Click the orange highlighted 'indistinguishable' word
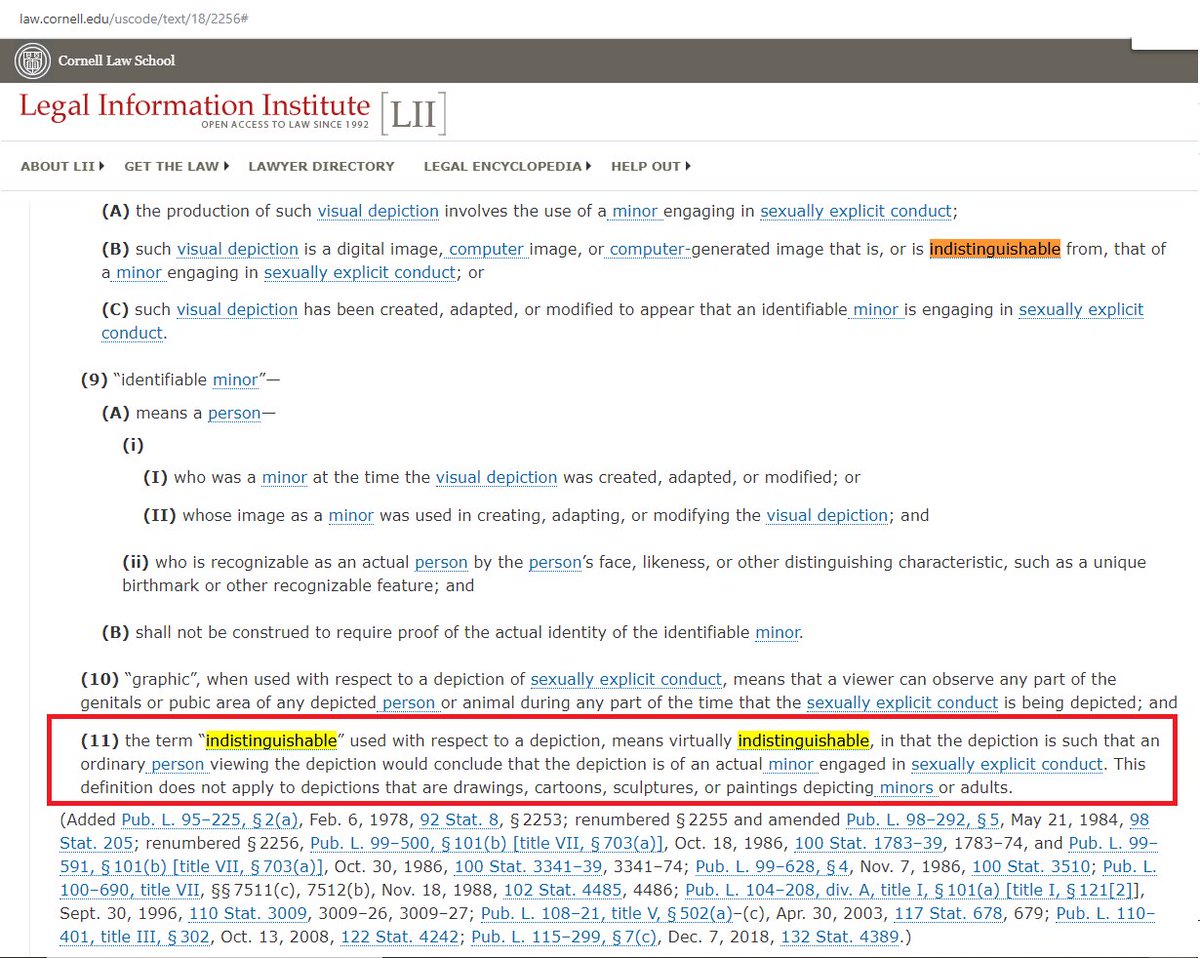 tap(995, 249)
